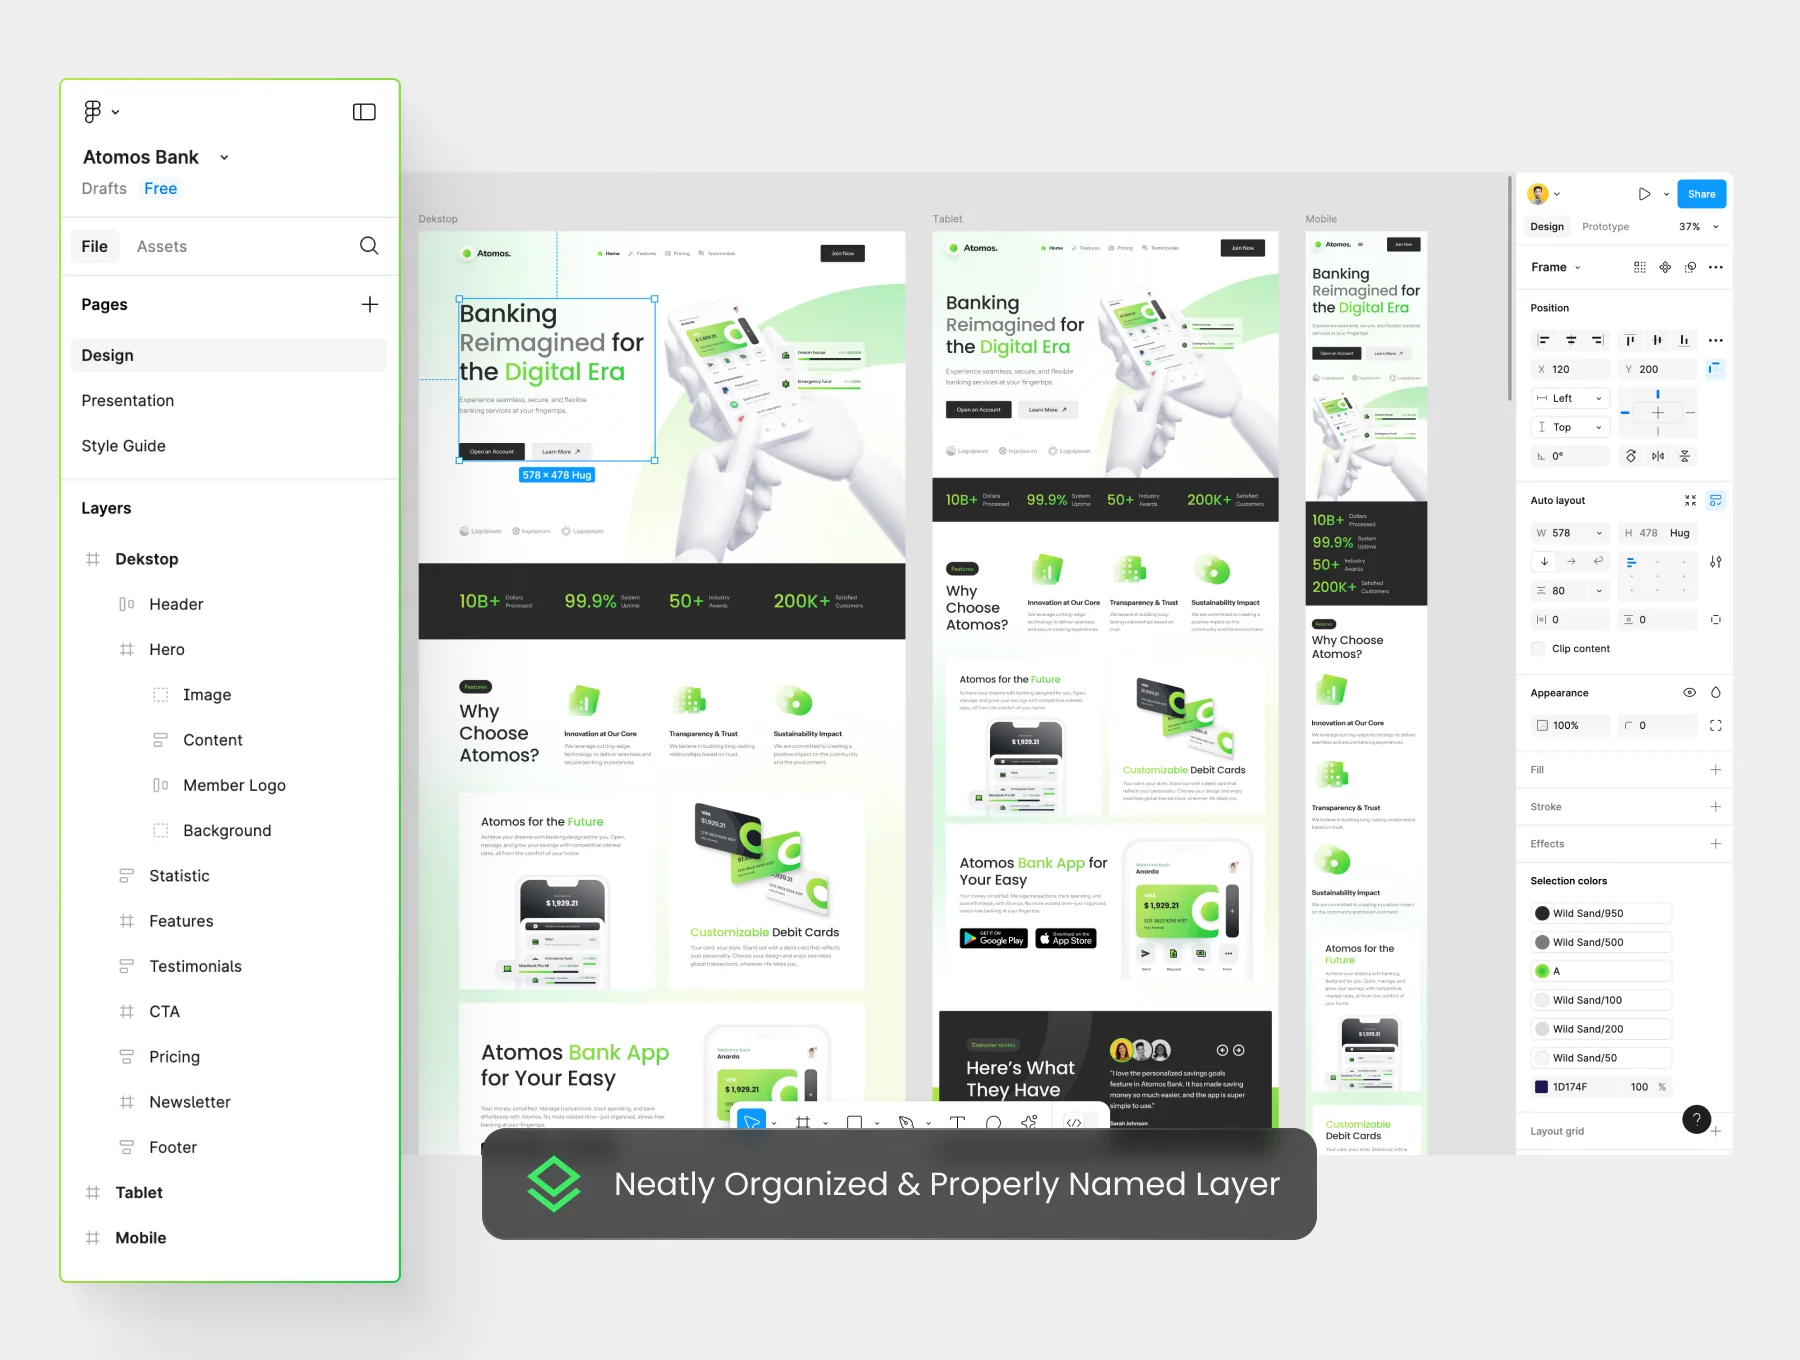
Task: Click flip vertical icon
Action: (1685, 456)
